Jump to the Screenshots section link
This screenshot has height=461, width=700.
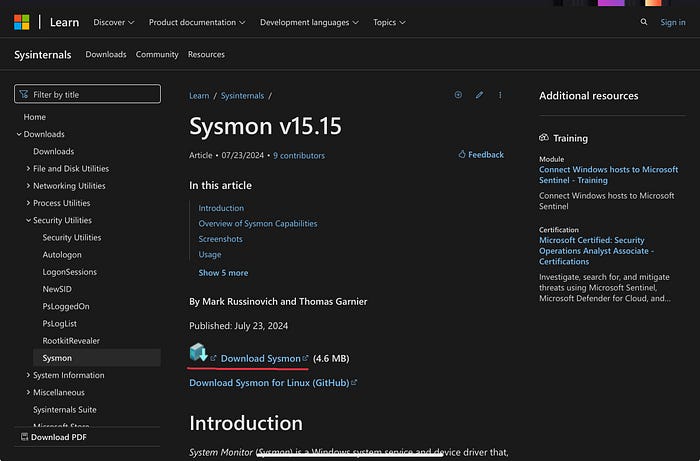(x=221, y=239)
